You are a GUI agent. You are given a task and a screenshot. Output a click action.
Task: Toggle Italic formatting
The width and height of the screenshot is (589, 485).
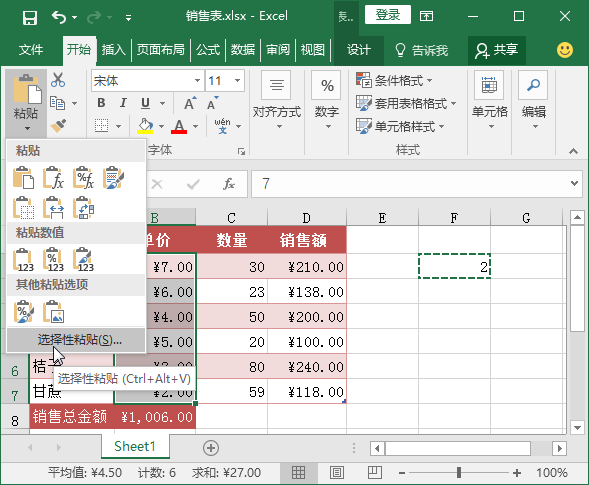pyautogui.click(x=123, y=103)
